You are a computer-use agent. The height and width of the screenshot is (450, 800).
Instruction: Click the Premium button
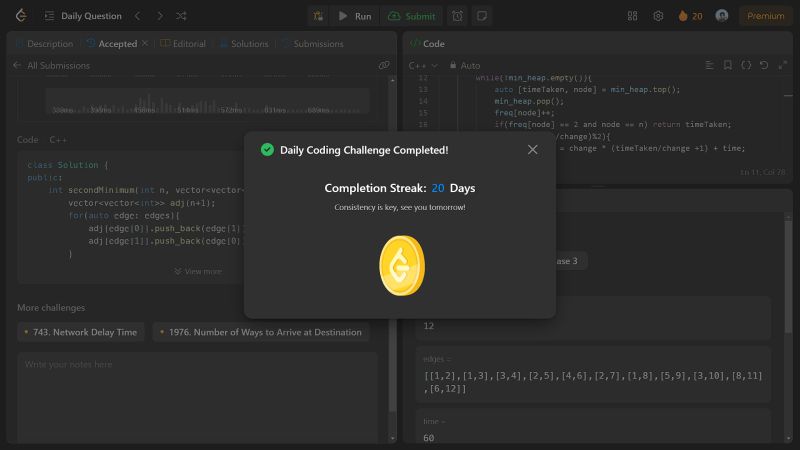pos(765,16)
